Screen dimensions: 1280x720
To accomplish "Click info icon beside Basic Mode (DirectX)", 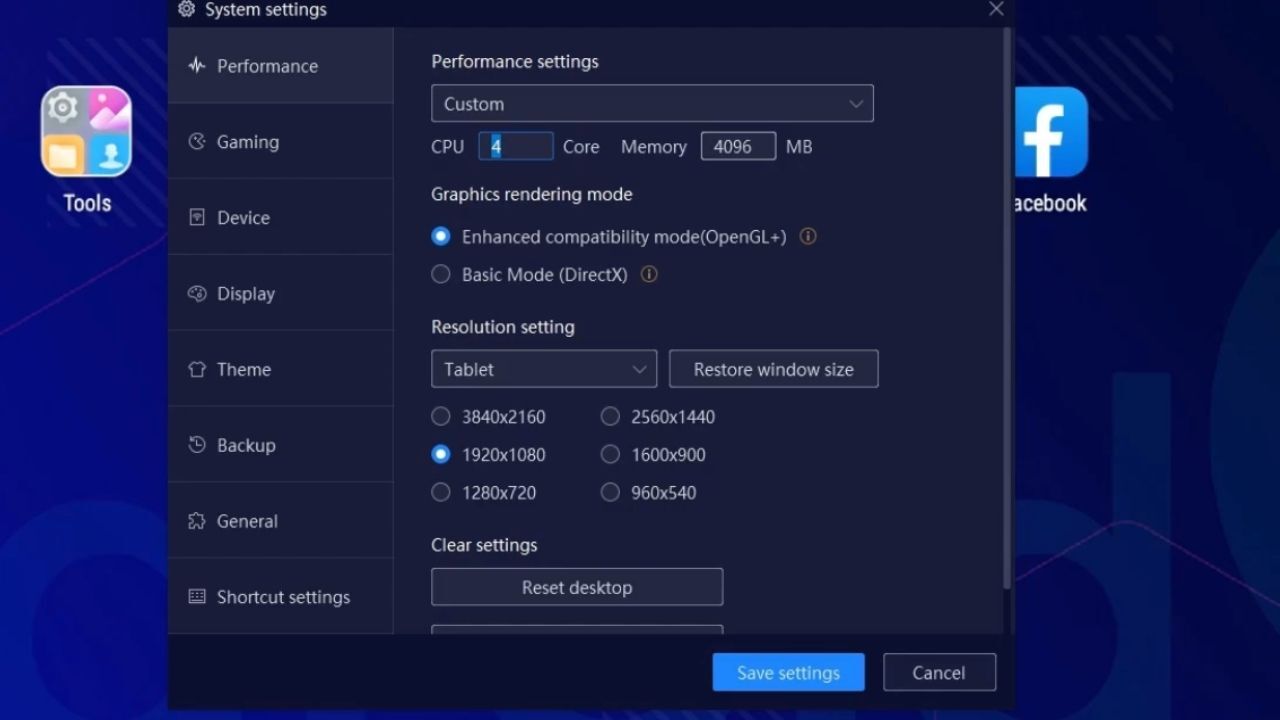I will point(649,274).
